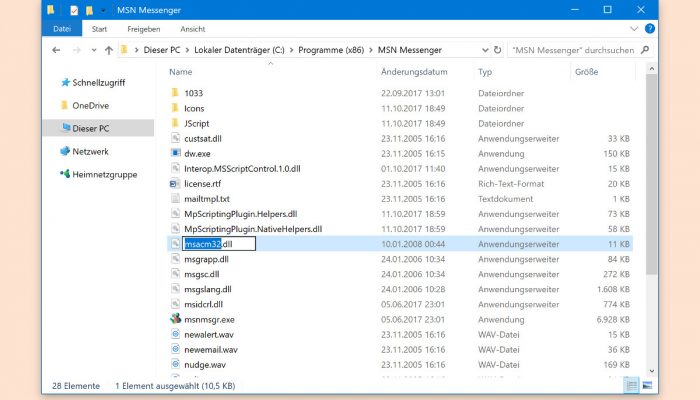
Task: Sort by the Änderungsdatum column header
Action: pos(414,72)
